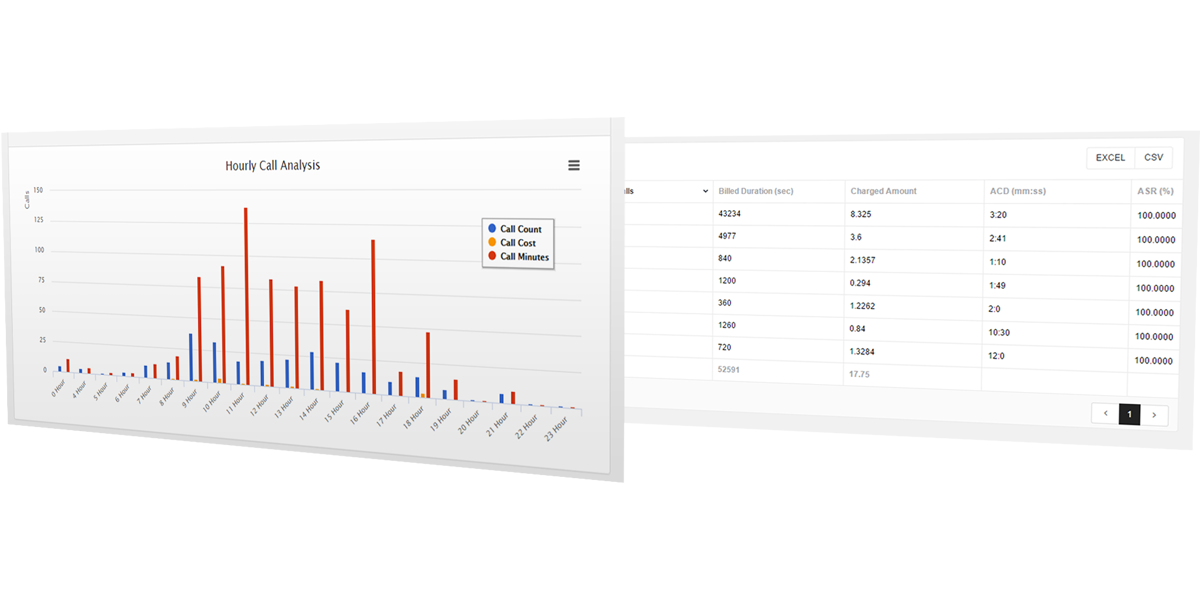
Task: Click the blue Call Count bar at 9 Hour
Action: (191, 357)
